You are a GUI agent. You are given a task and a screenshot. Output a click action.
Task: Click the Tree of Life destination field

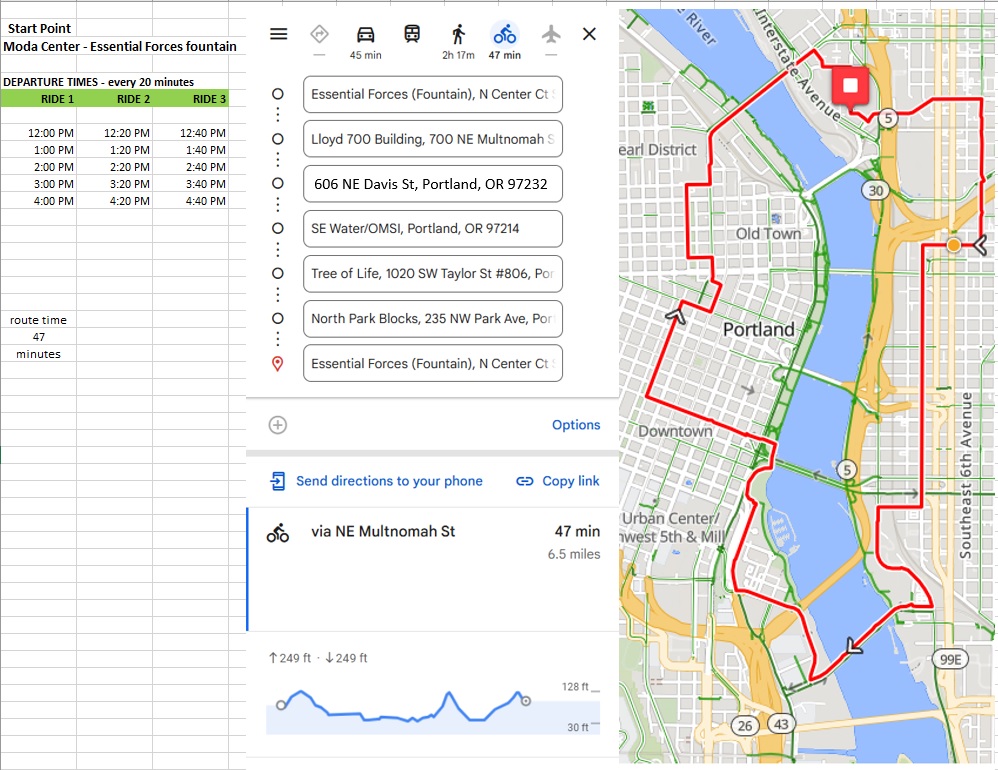click(x=432, y=273)
